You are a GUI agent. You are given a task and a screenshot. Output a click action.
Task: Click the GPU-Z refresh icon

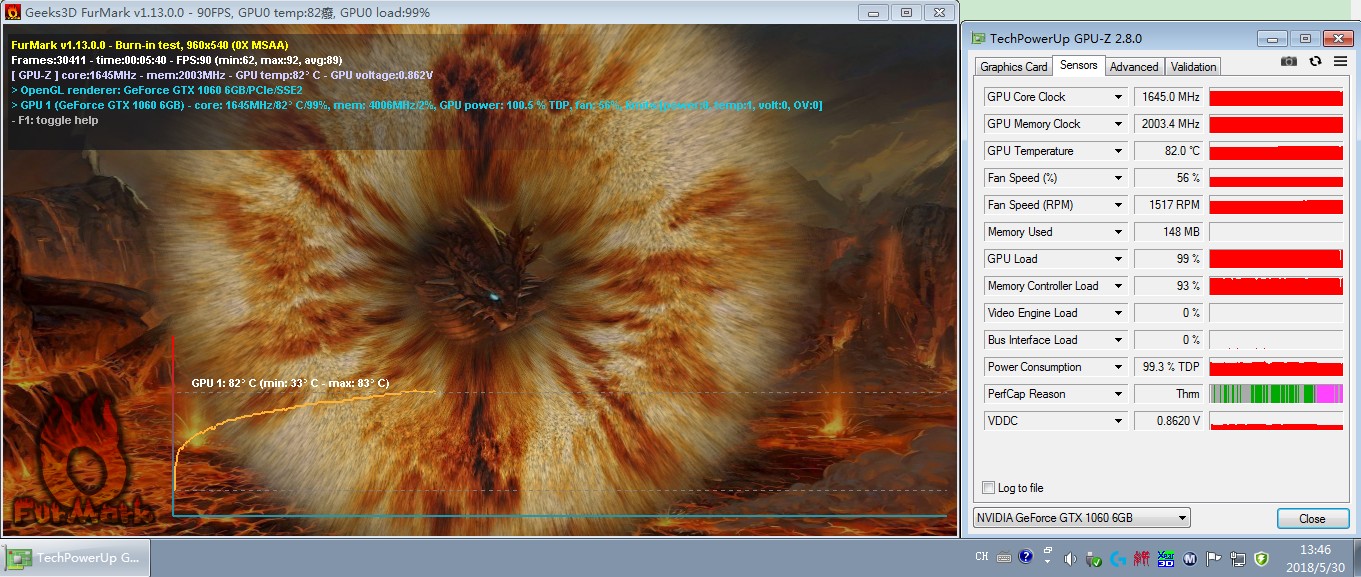(x=1314, y=61)
